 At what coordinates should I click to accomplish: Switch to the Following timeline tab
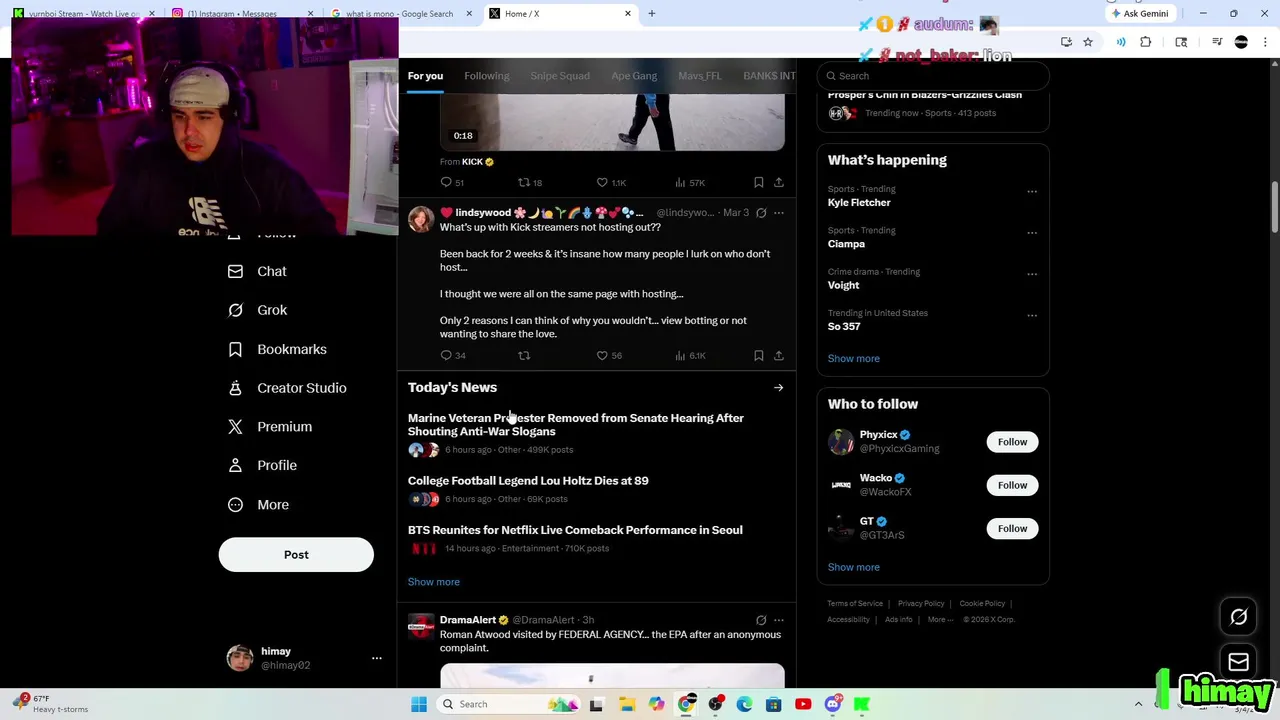486,76
